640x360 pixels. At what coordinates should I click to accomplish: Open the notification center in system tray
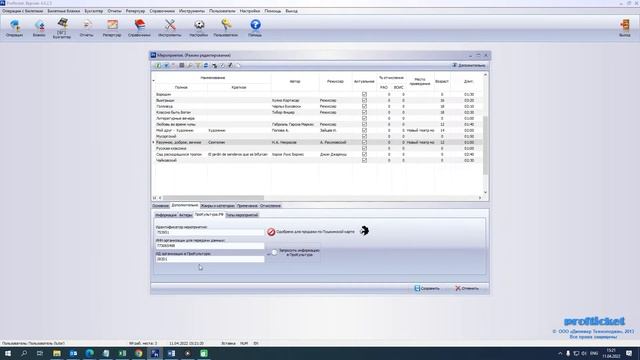click(629, 353)
